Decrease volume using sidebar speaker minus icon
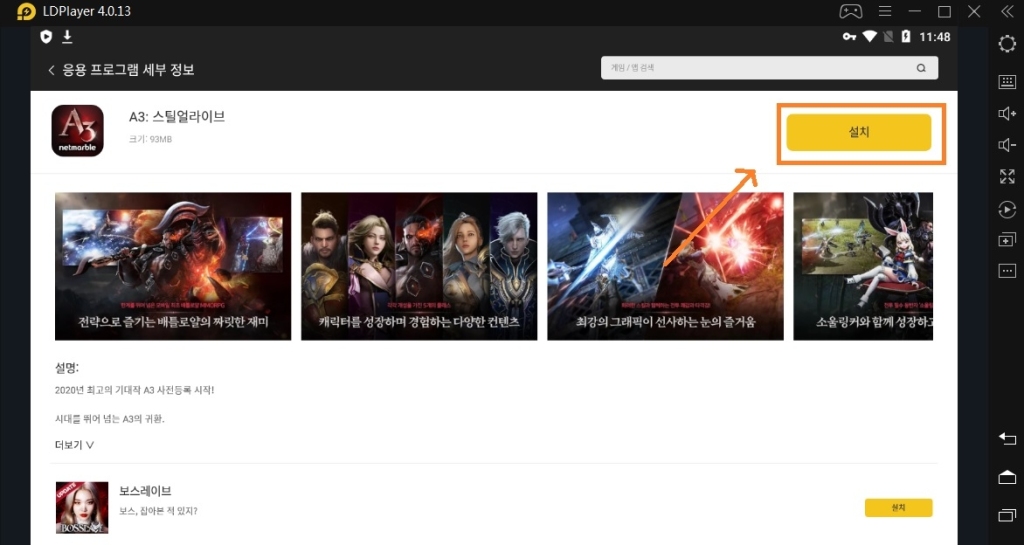Viewport: 1024px width, 545px height. pos(1007,145)
